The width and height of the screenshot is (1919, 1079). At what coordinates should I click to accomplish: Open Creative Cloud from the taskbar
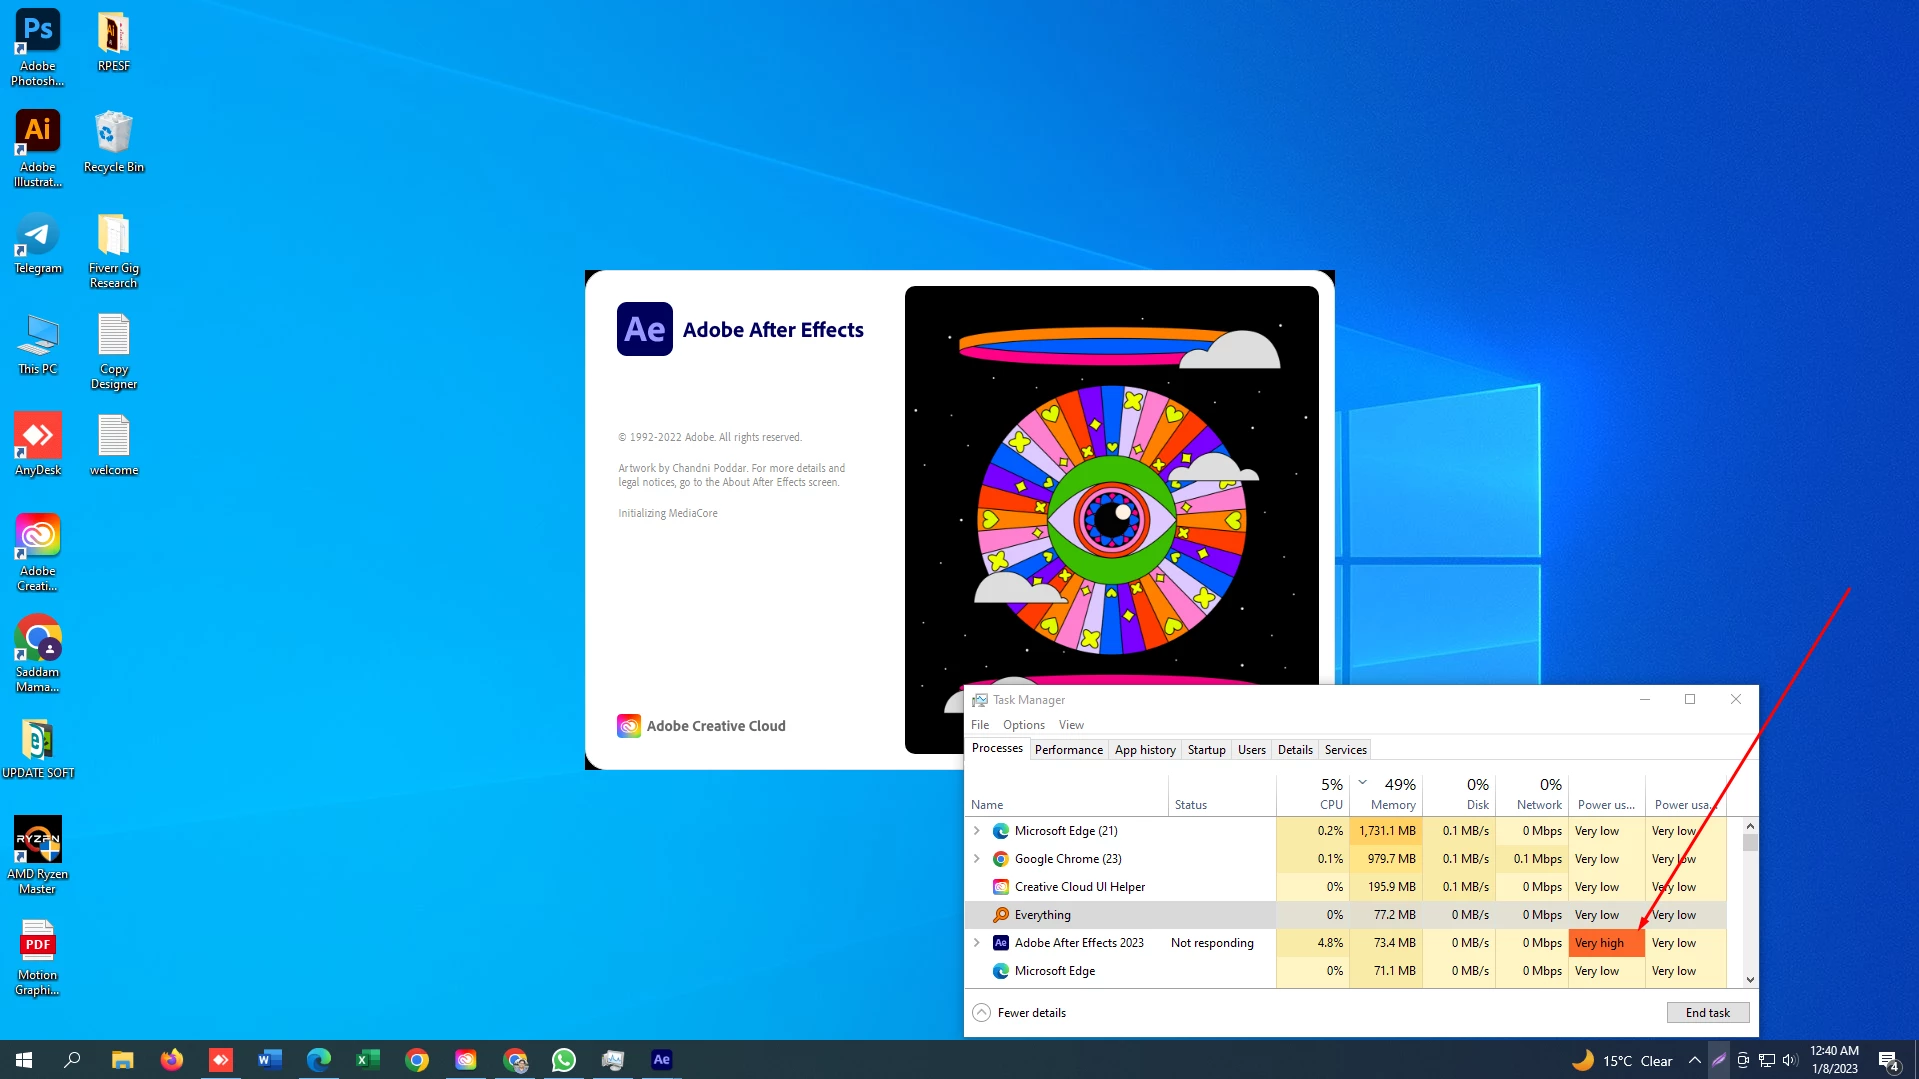465,1060
